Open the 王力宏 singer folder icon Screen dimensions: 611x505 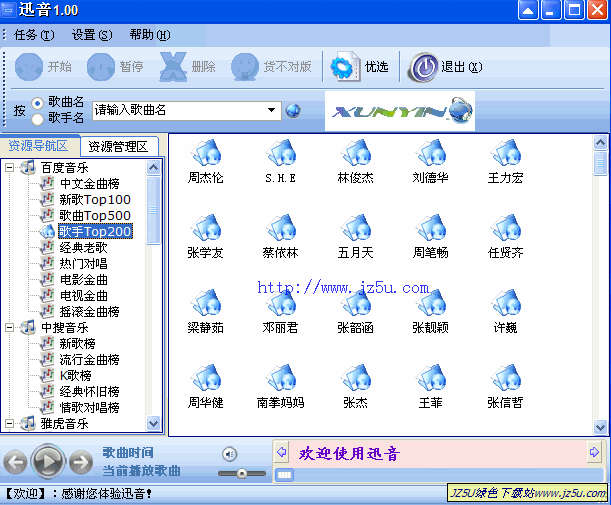[x=505, y=153]
